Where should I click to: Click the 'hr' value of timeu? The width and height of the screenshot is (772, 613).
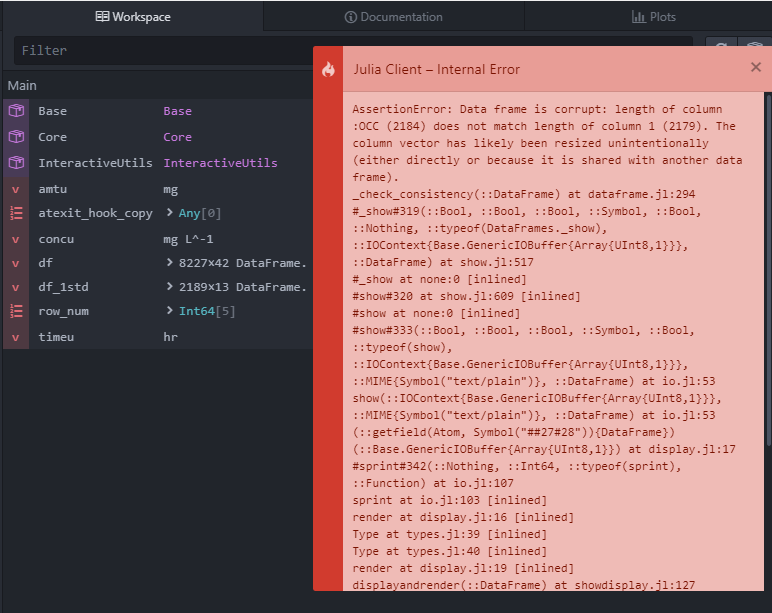170,337
